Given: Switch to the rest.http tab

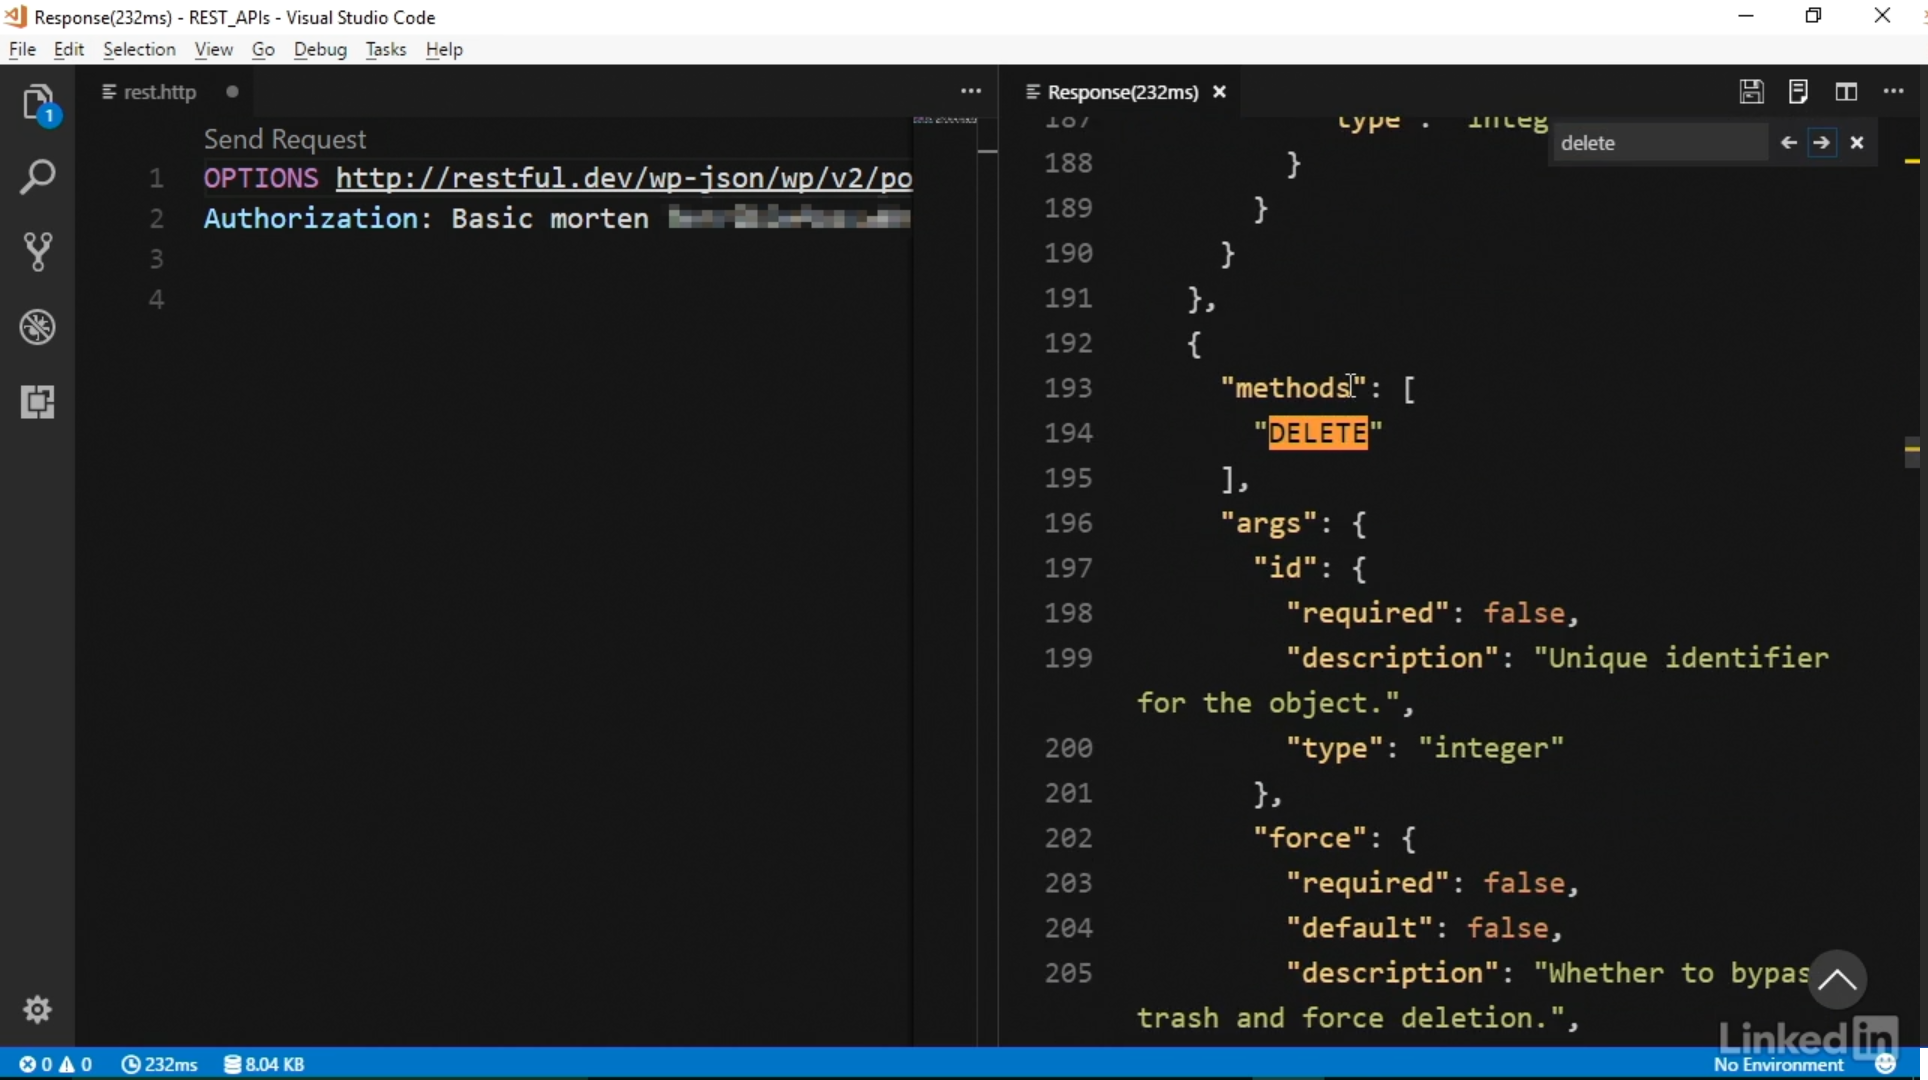Looking at the screenshot, I should 159,92.
